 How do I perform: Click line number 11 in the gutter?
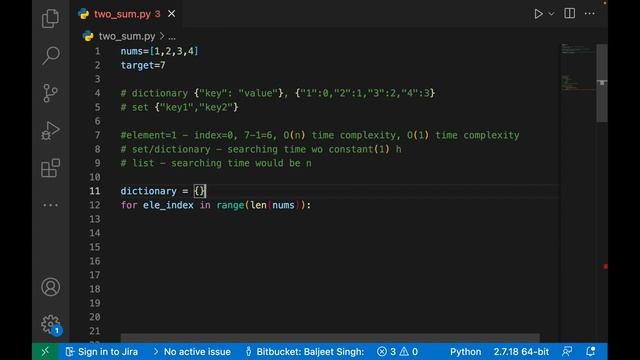[95, 191]
